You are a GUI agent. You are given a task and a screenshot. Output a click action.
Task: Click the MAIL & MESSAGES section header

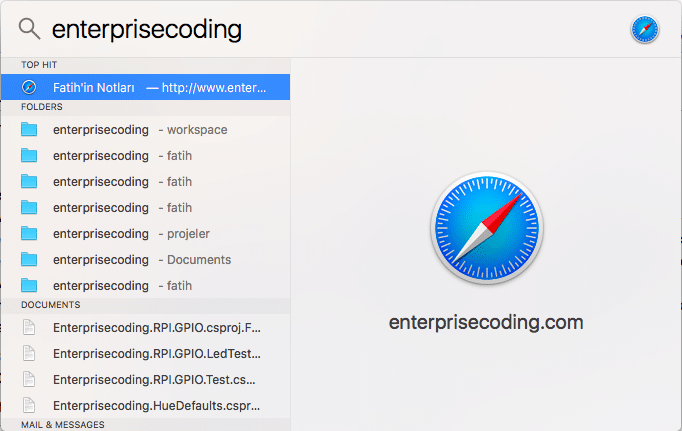pos(63,424)
